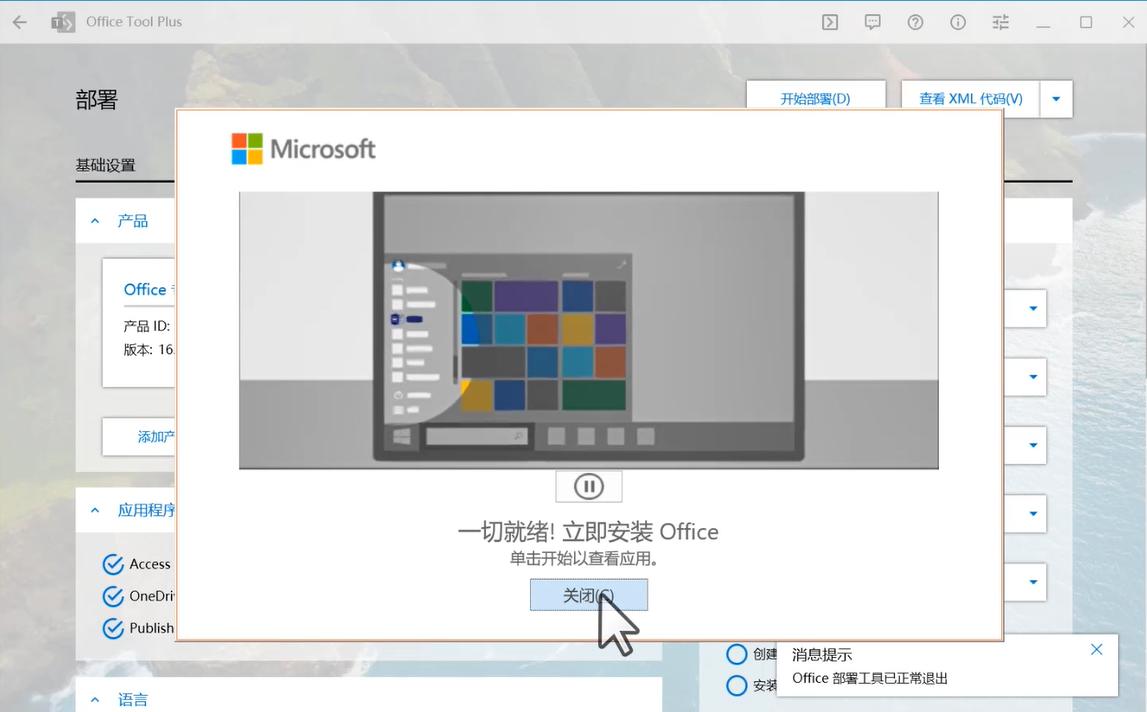Screen dimensions: 1147x712
Task: Click 关闭(C) in the installer dialog
Action: [588, 594]
